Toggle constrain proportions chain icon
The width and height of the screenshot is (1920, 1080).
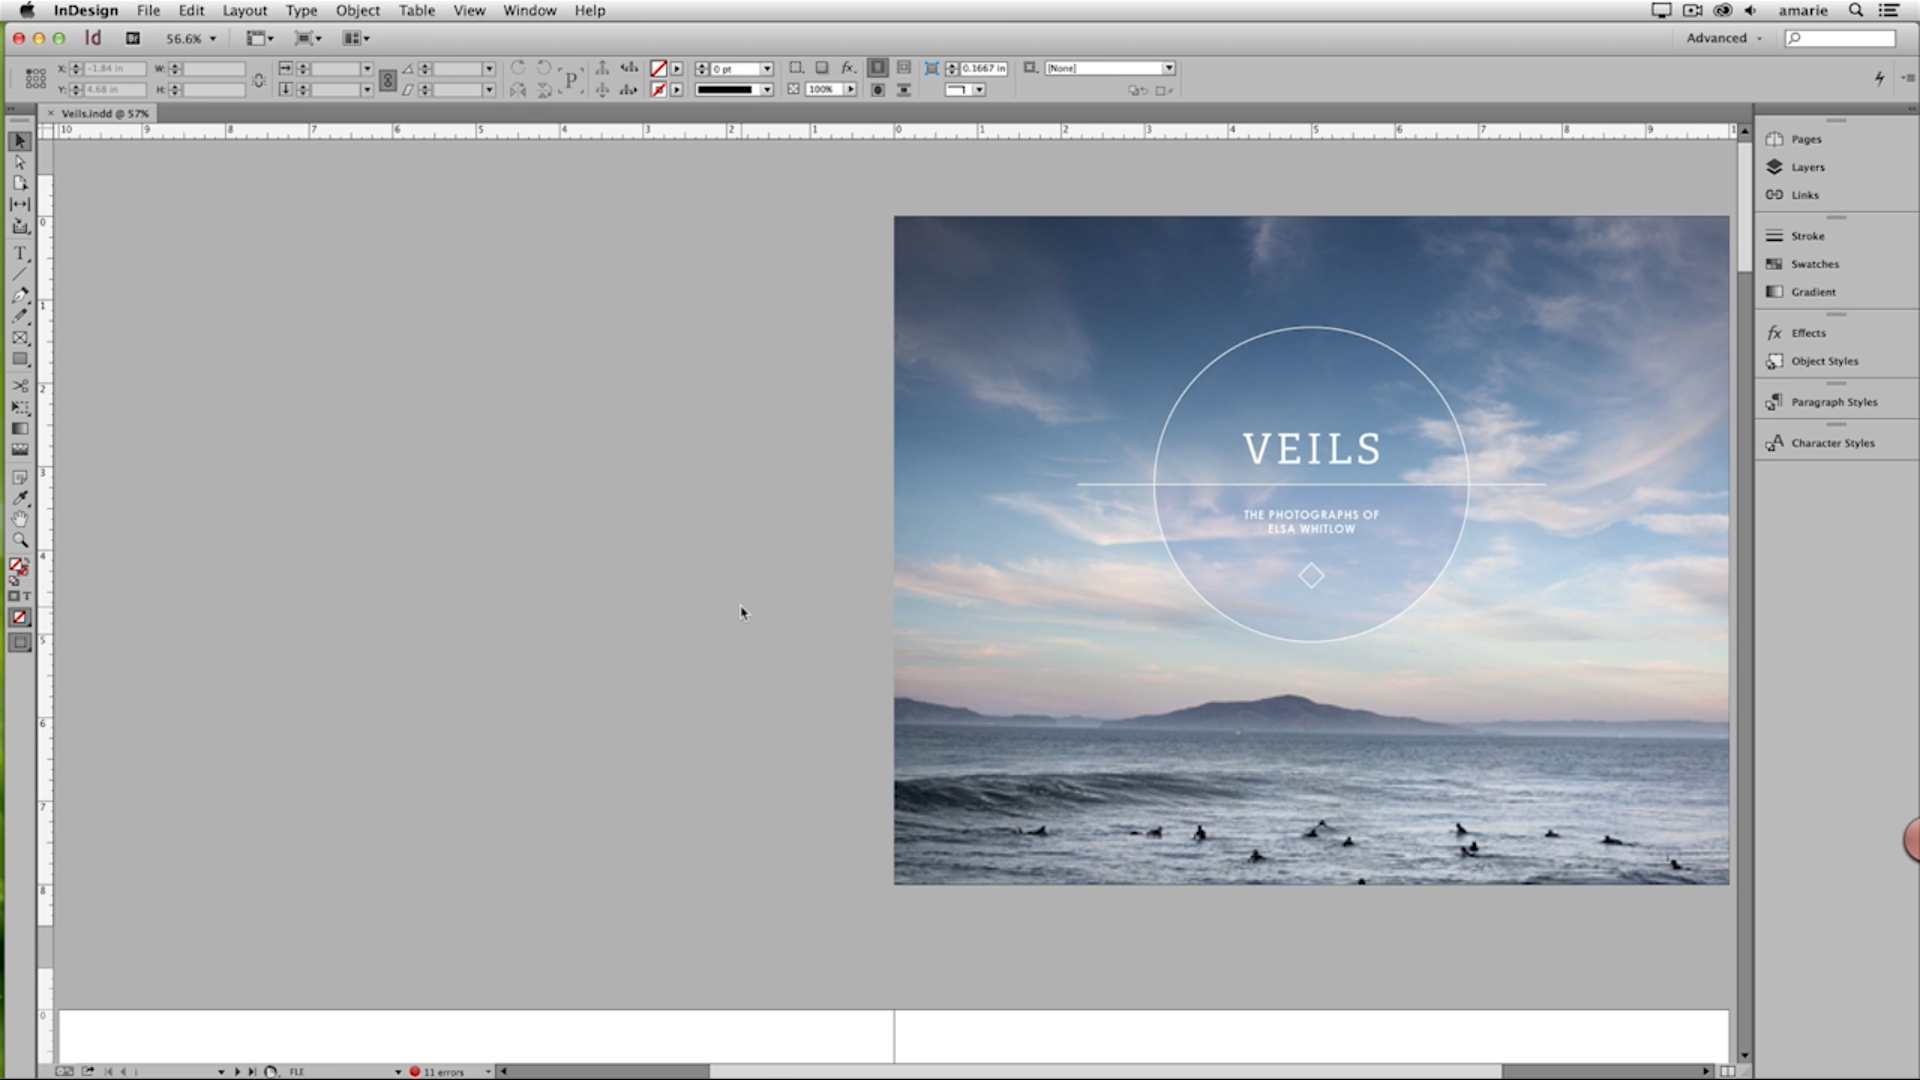(x=259, y=79)
